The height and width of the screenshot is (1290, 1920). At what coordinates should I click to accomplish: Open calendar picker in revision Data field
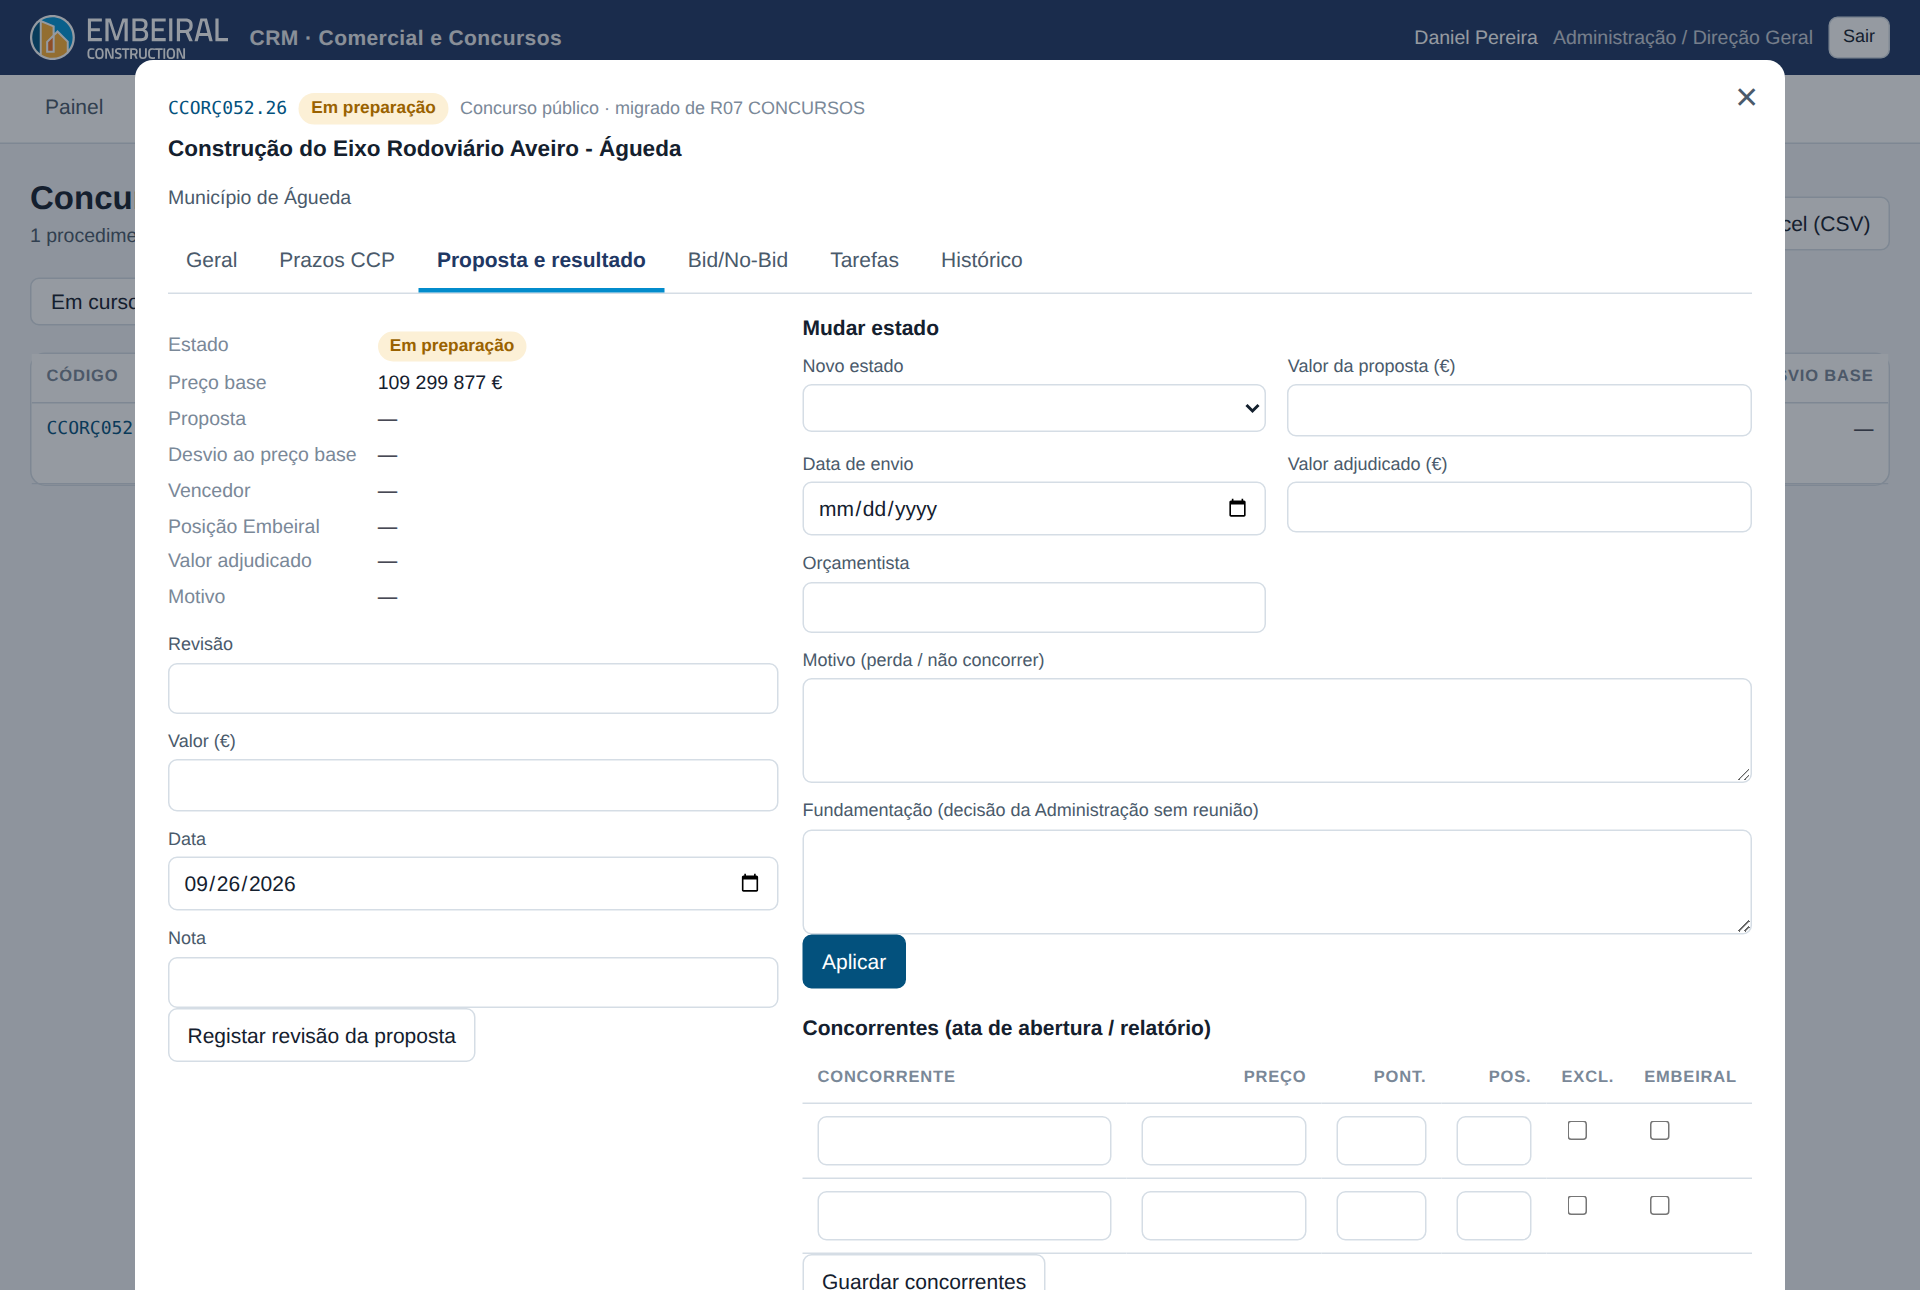[750, 883]
